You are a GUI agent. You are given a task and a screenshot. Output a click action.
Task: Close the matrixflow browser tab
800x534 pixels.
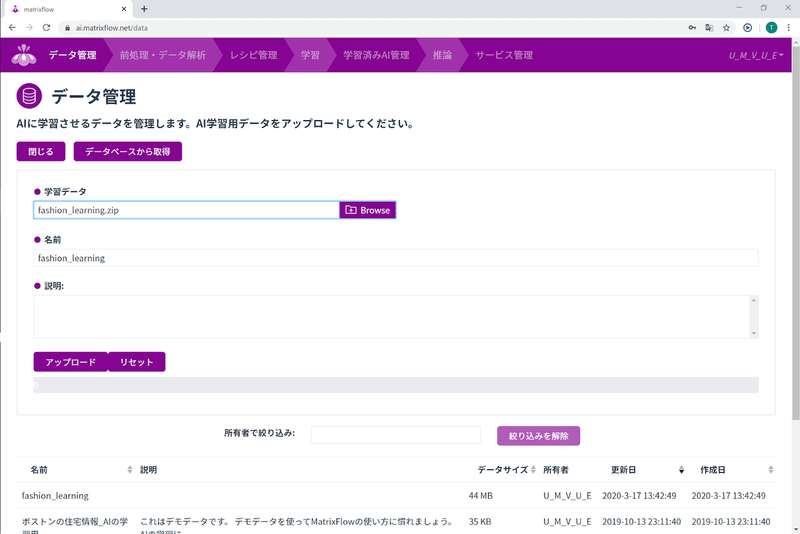pyautogui.click(x=124, y=9)
